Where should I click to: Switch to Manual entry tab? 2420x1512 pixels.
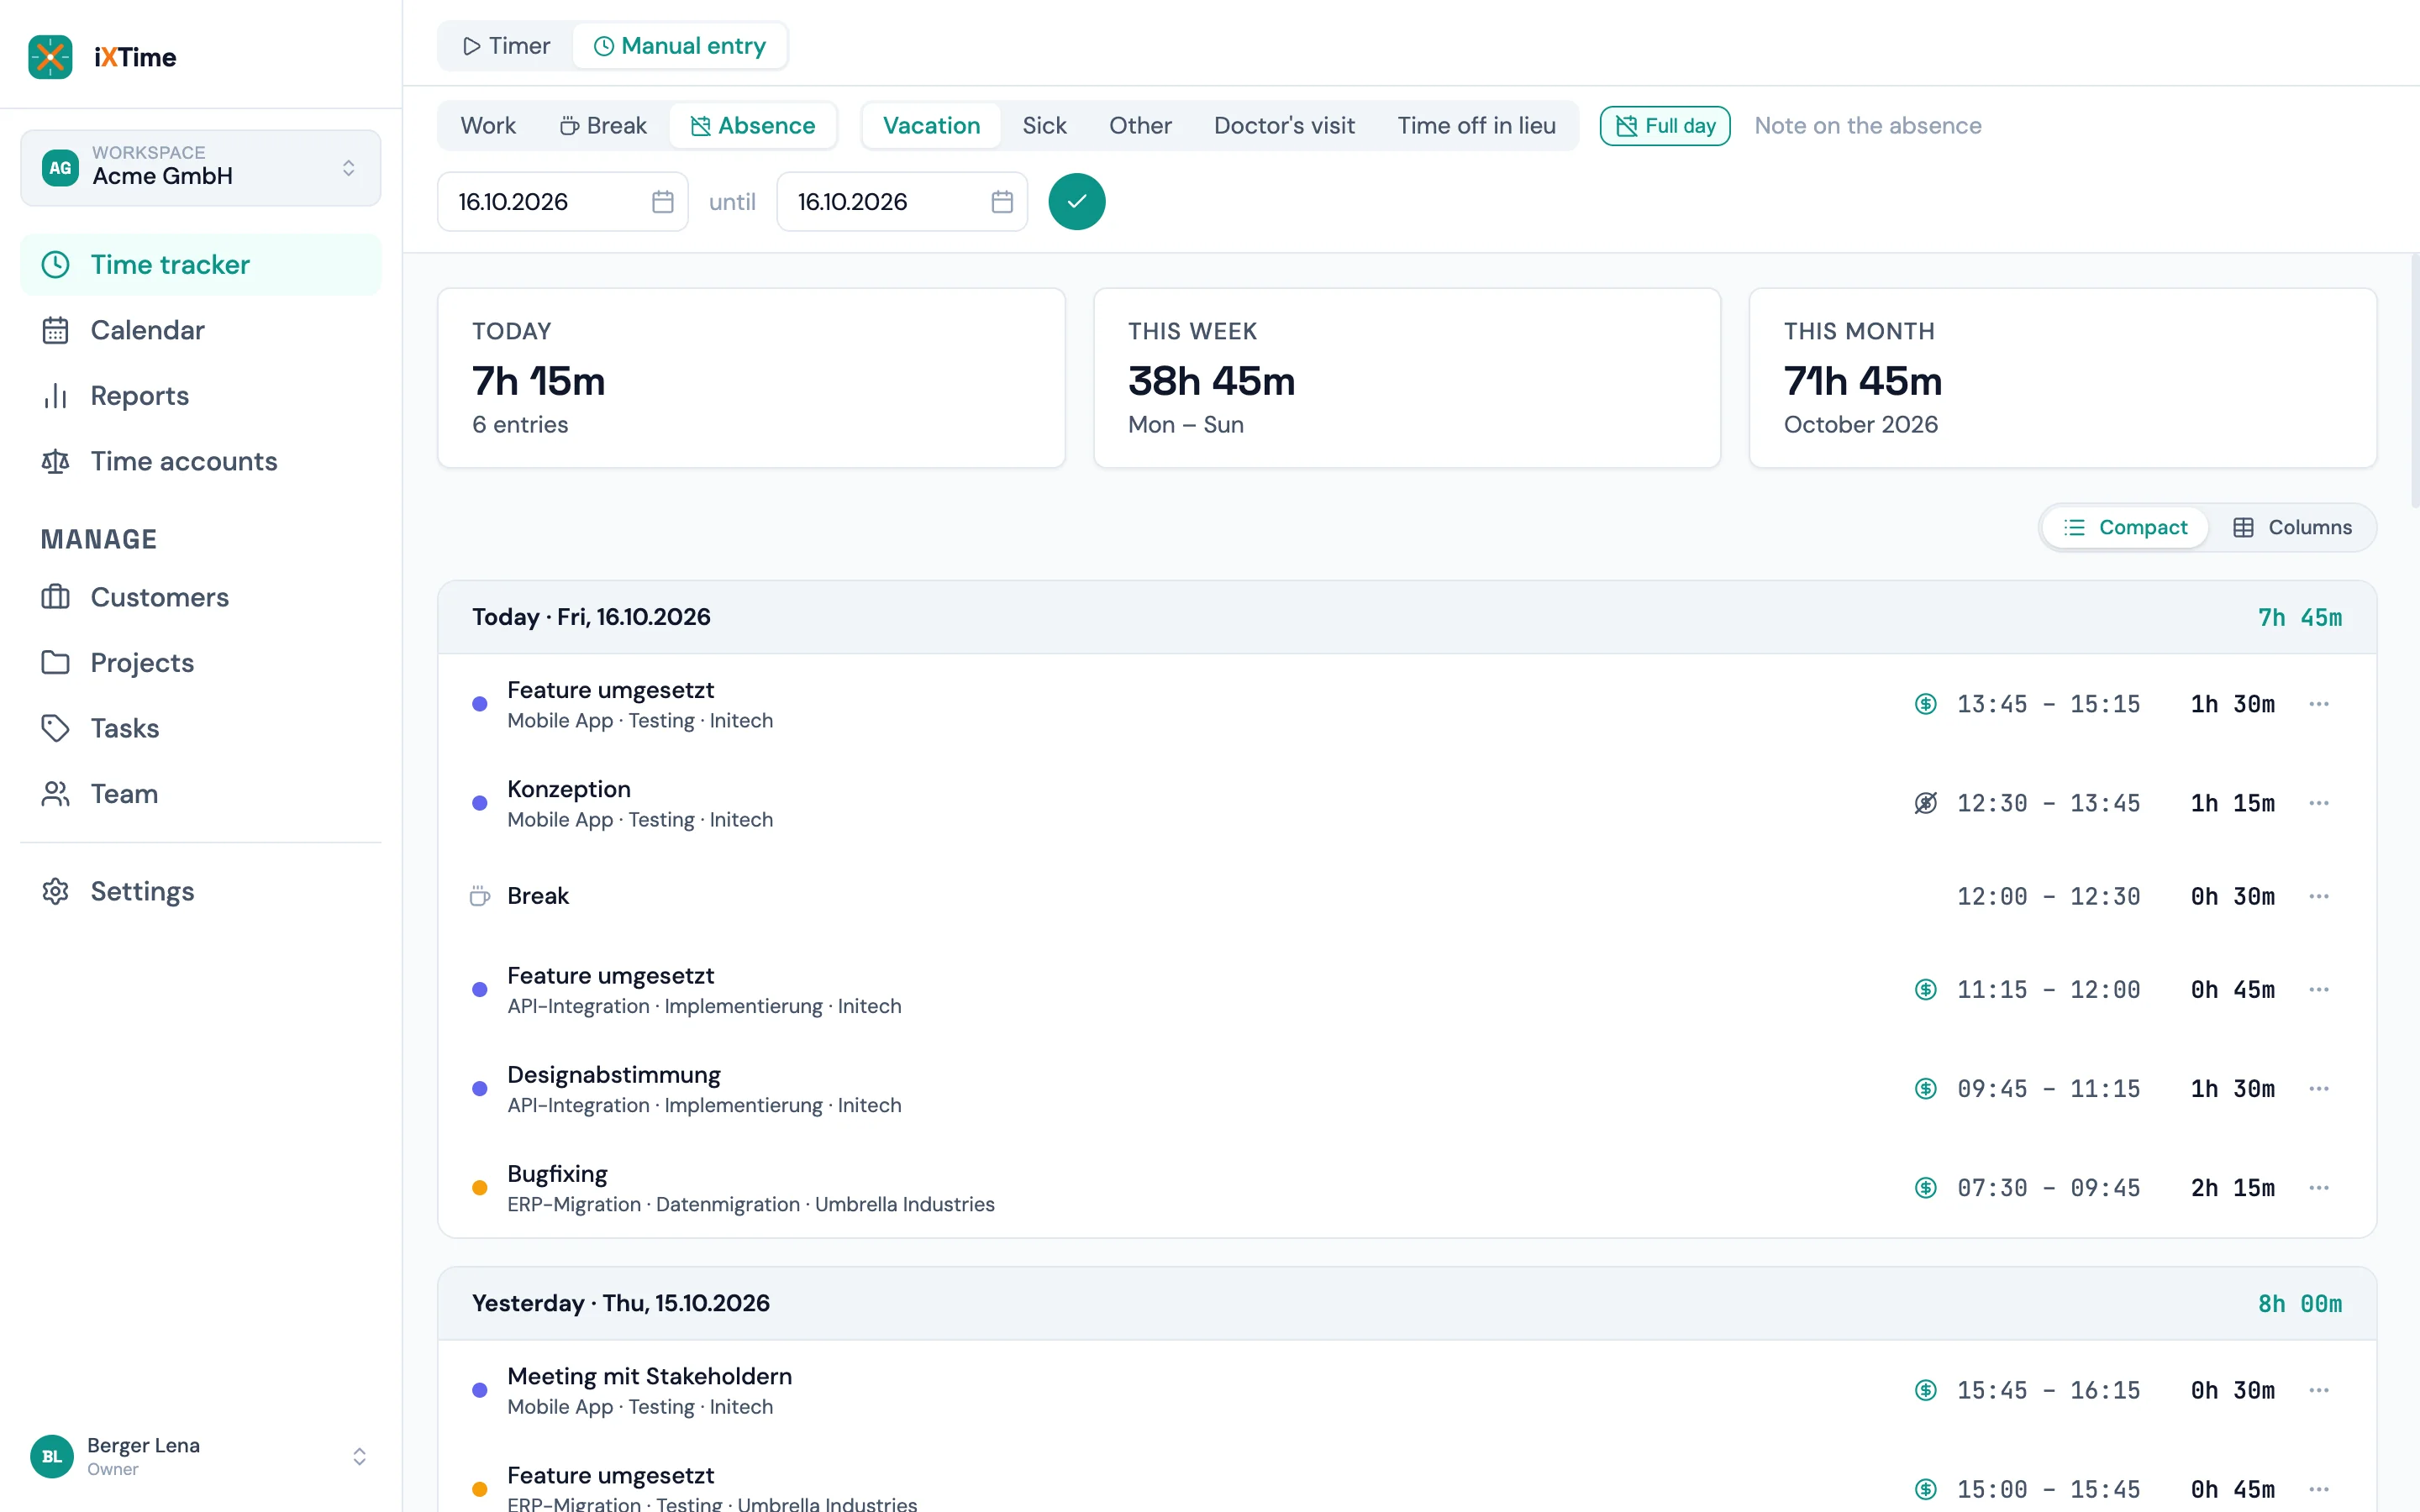tap(680, 46)
